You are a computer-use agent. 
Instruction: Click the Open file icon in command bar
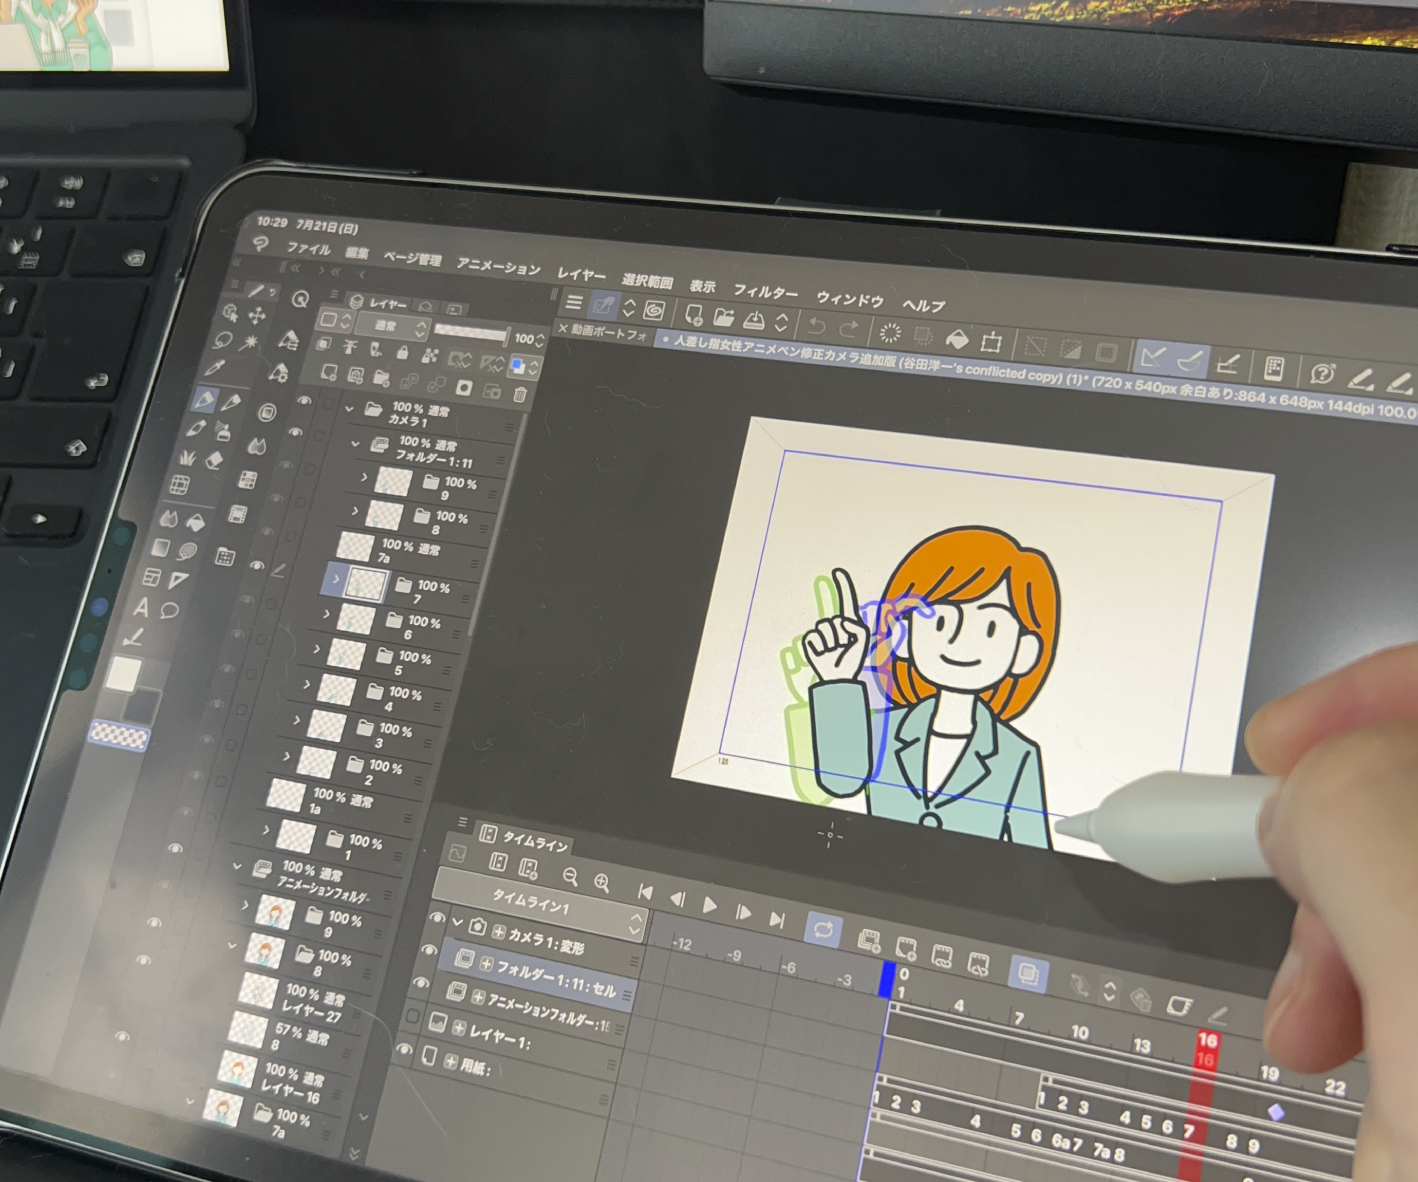tap(724, 318)
